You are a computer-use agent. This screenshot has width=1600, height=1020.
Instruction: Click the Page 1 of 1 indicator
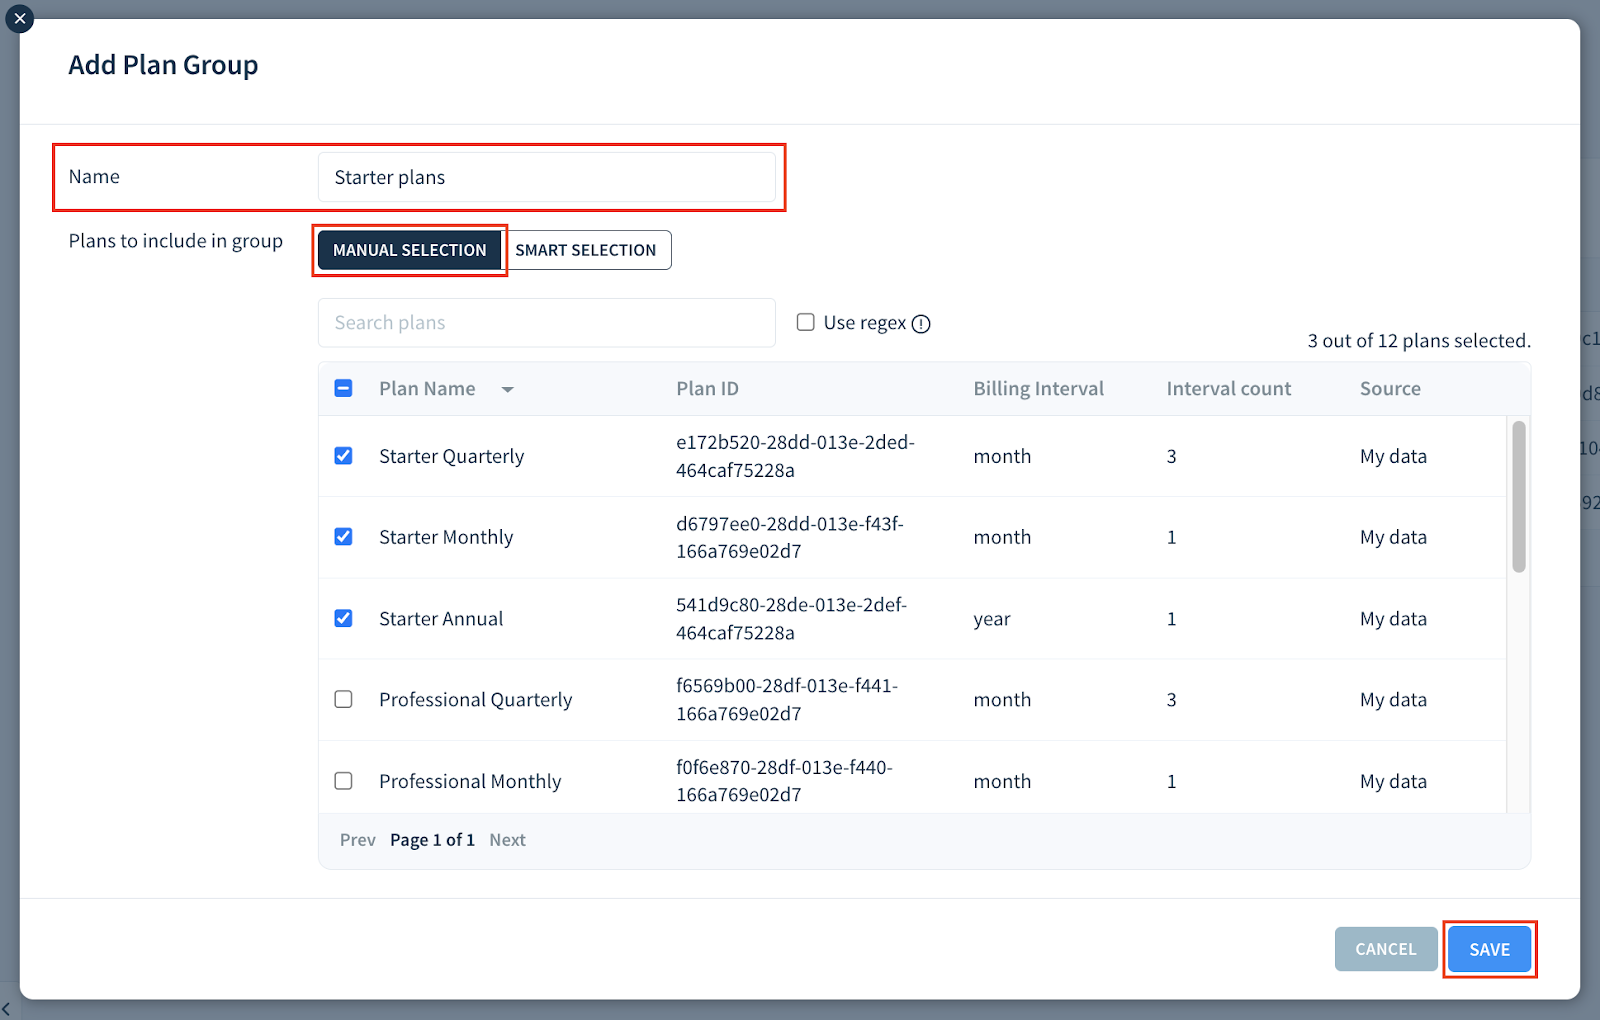[432, 840]
